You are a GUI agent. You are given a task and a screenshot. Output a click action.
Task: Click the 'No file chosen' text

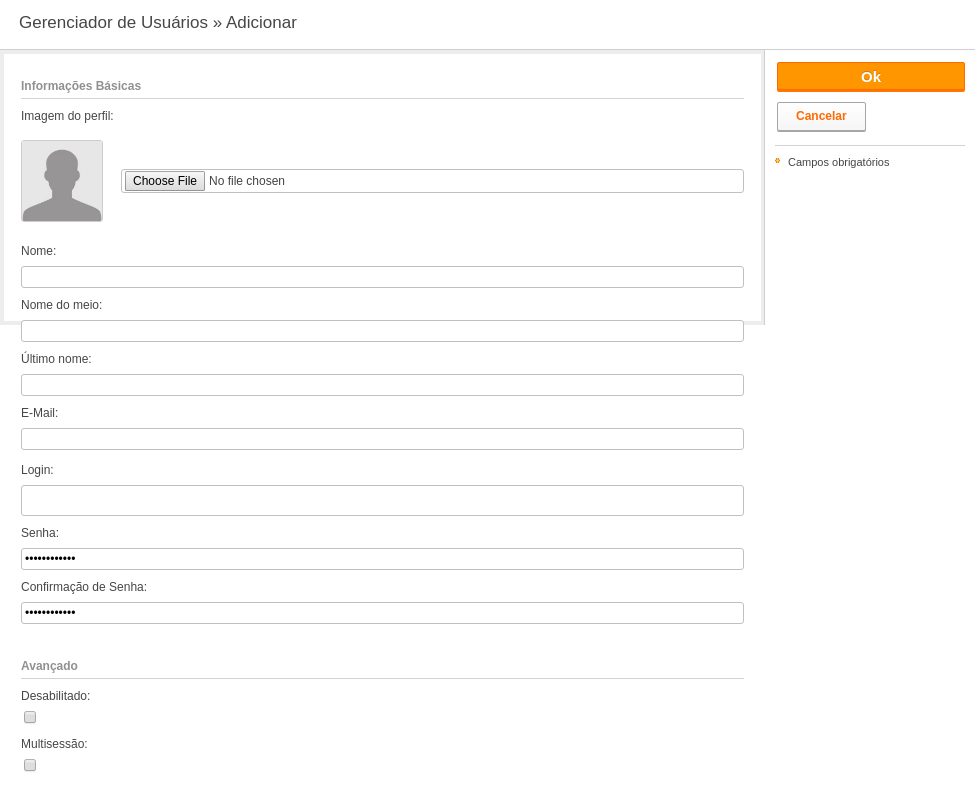click(247, 181)
